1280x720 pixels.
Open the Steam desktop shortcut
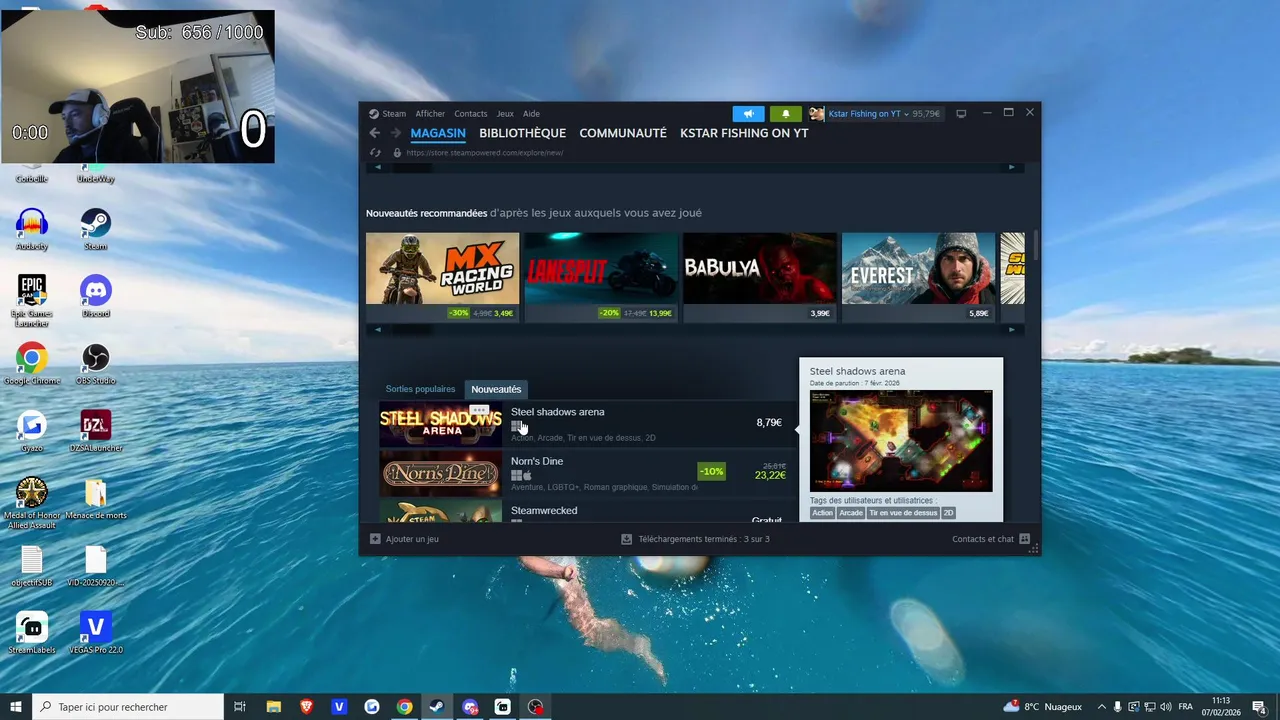coord(95,229)
